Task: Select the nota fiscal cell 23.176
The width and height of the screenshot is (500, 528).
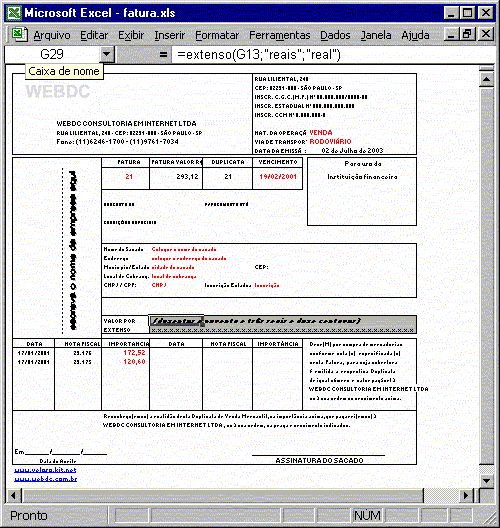Action: 82,353
